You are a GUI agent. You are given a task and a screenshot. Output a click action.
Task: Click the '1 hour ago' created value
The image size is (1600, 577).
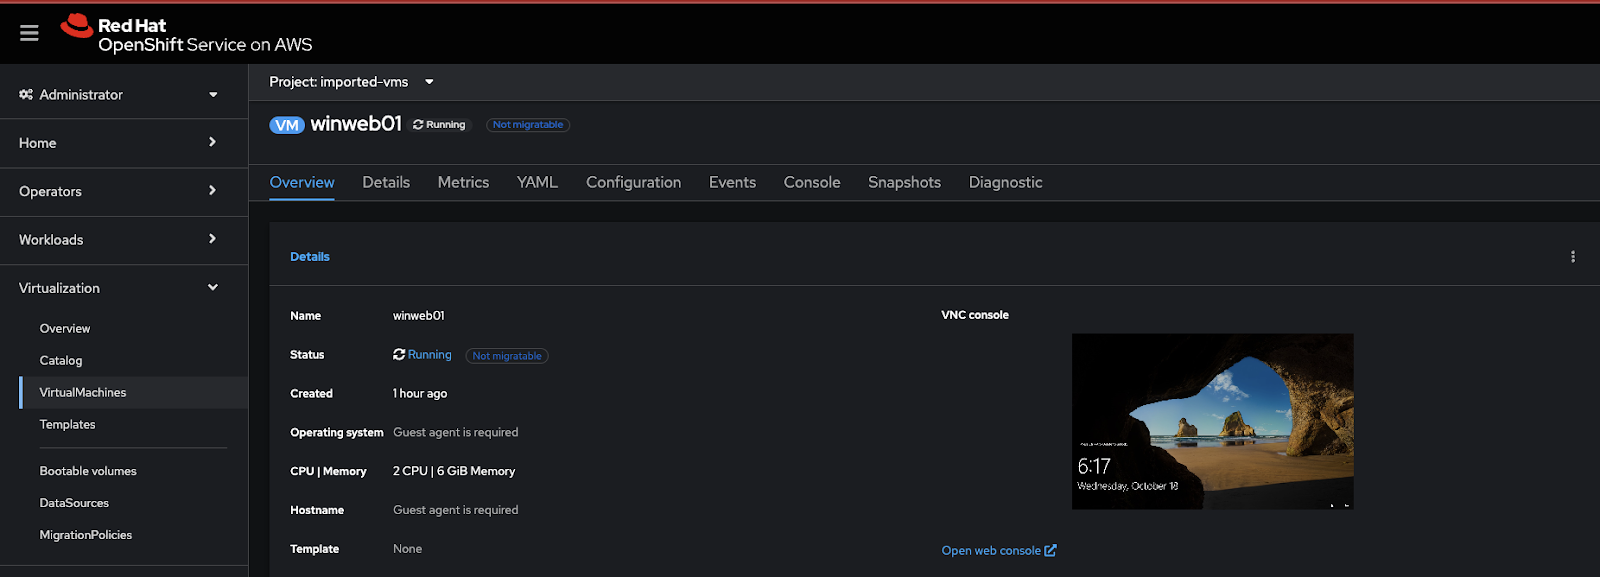click(x=420, y=394)
